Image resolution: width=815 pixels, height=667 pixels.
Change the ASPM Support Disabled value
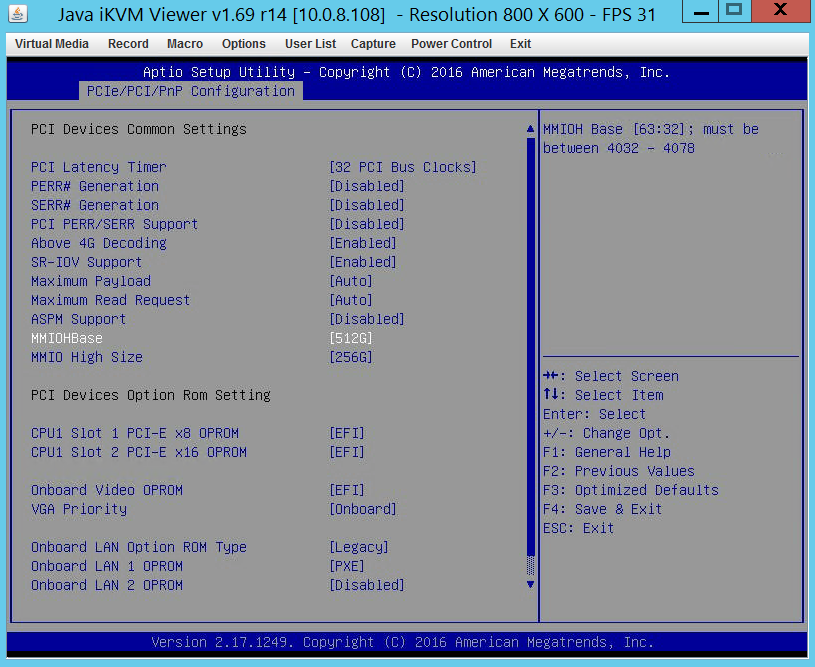point(366,319)
